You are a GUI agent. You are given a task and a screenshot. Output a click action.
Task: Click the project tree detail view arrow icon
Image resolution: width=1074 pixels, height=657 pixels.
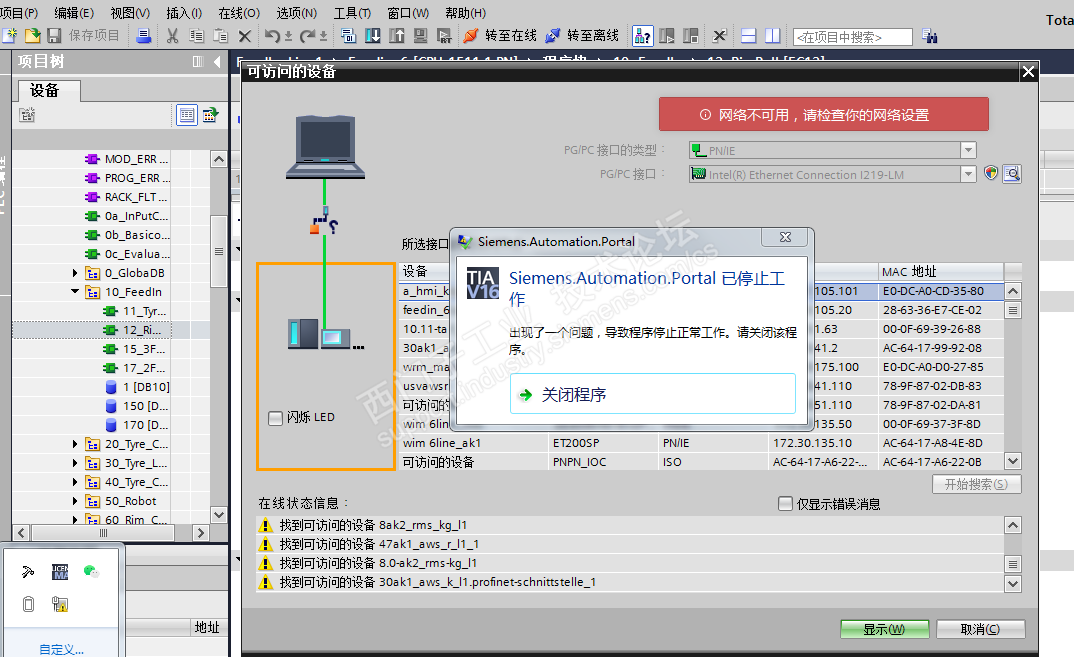click(x=210, y=115)
